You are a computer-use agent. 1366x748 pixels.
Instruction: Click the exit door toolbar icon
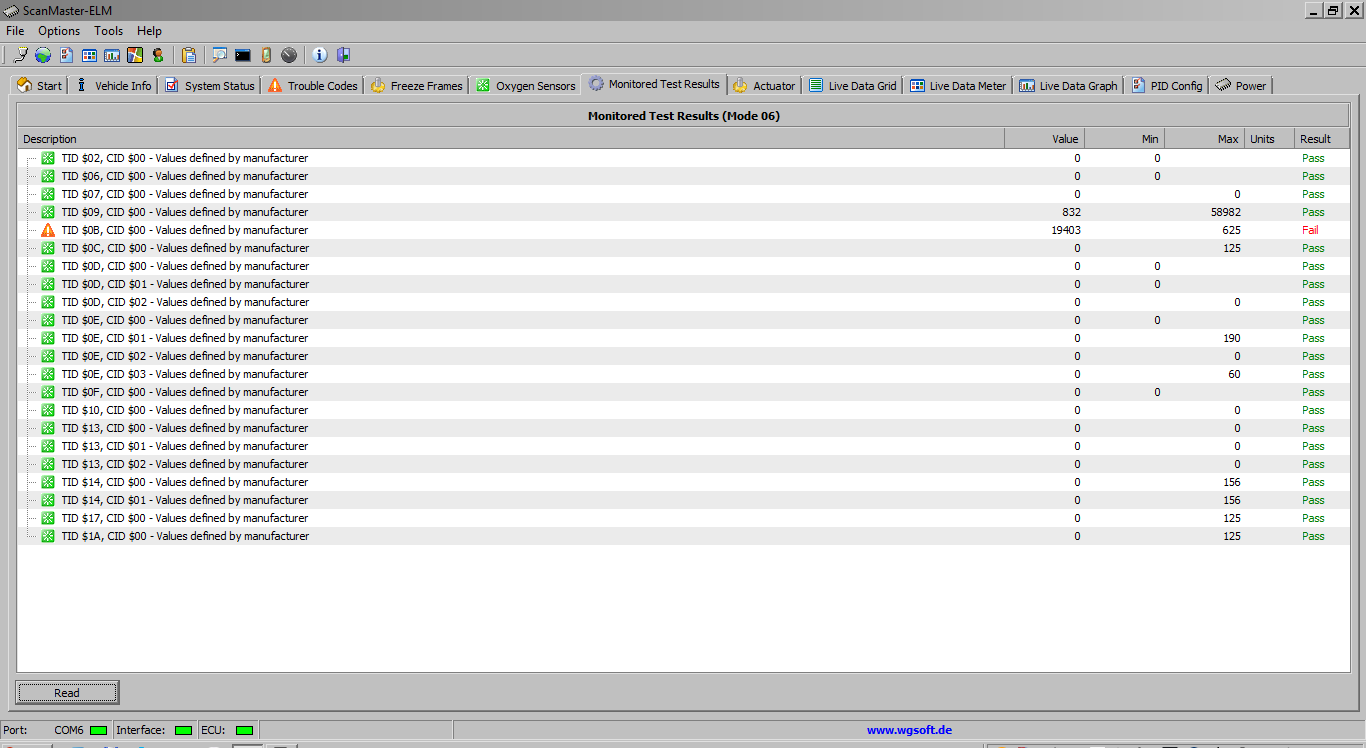coord(343,55)
